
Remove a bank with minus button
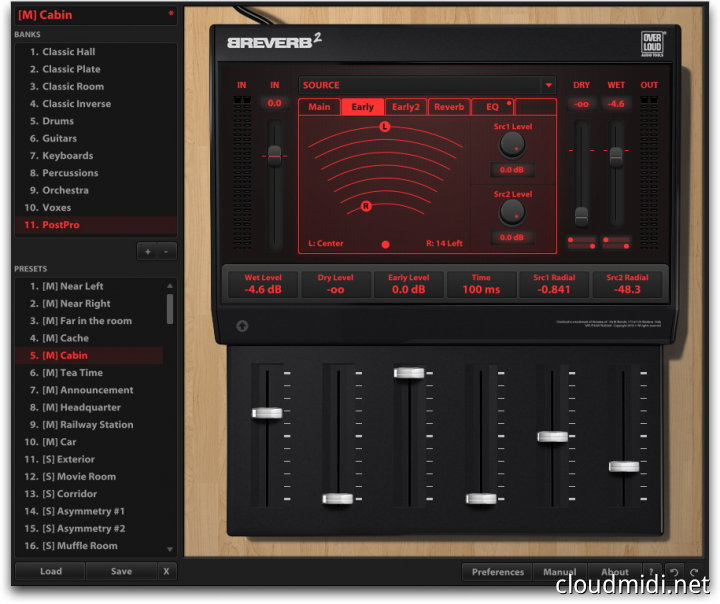pyautogui.click(x=166, y=252)
